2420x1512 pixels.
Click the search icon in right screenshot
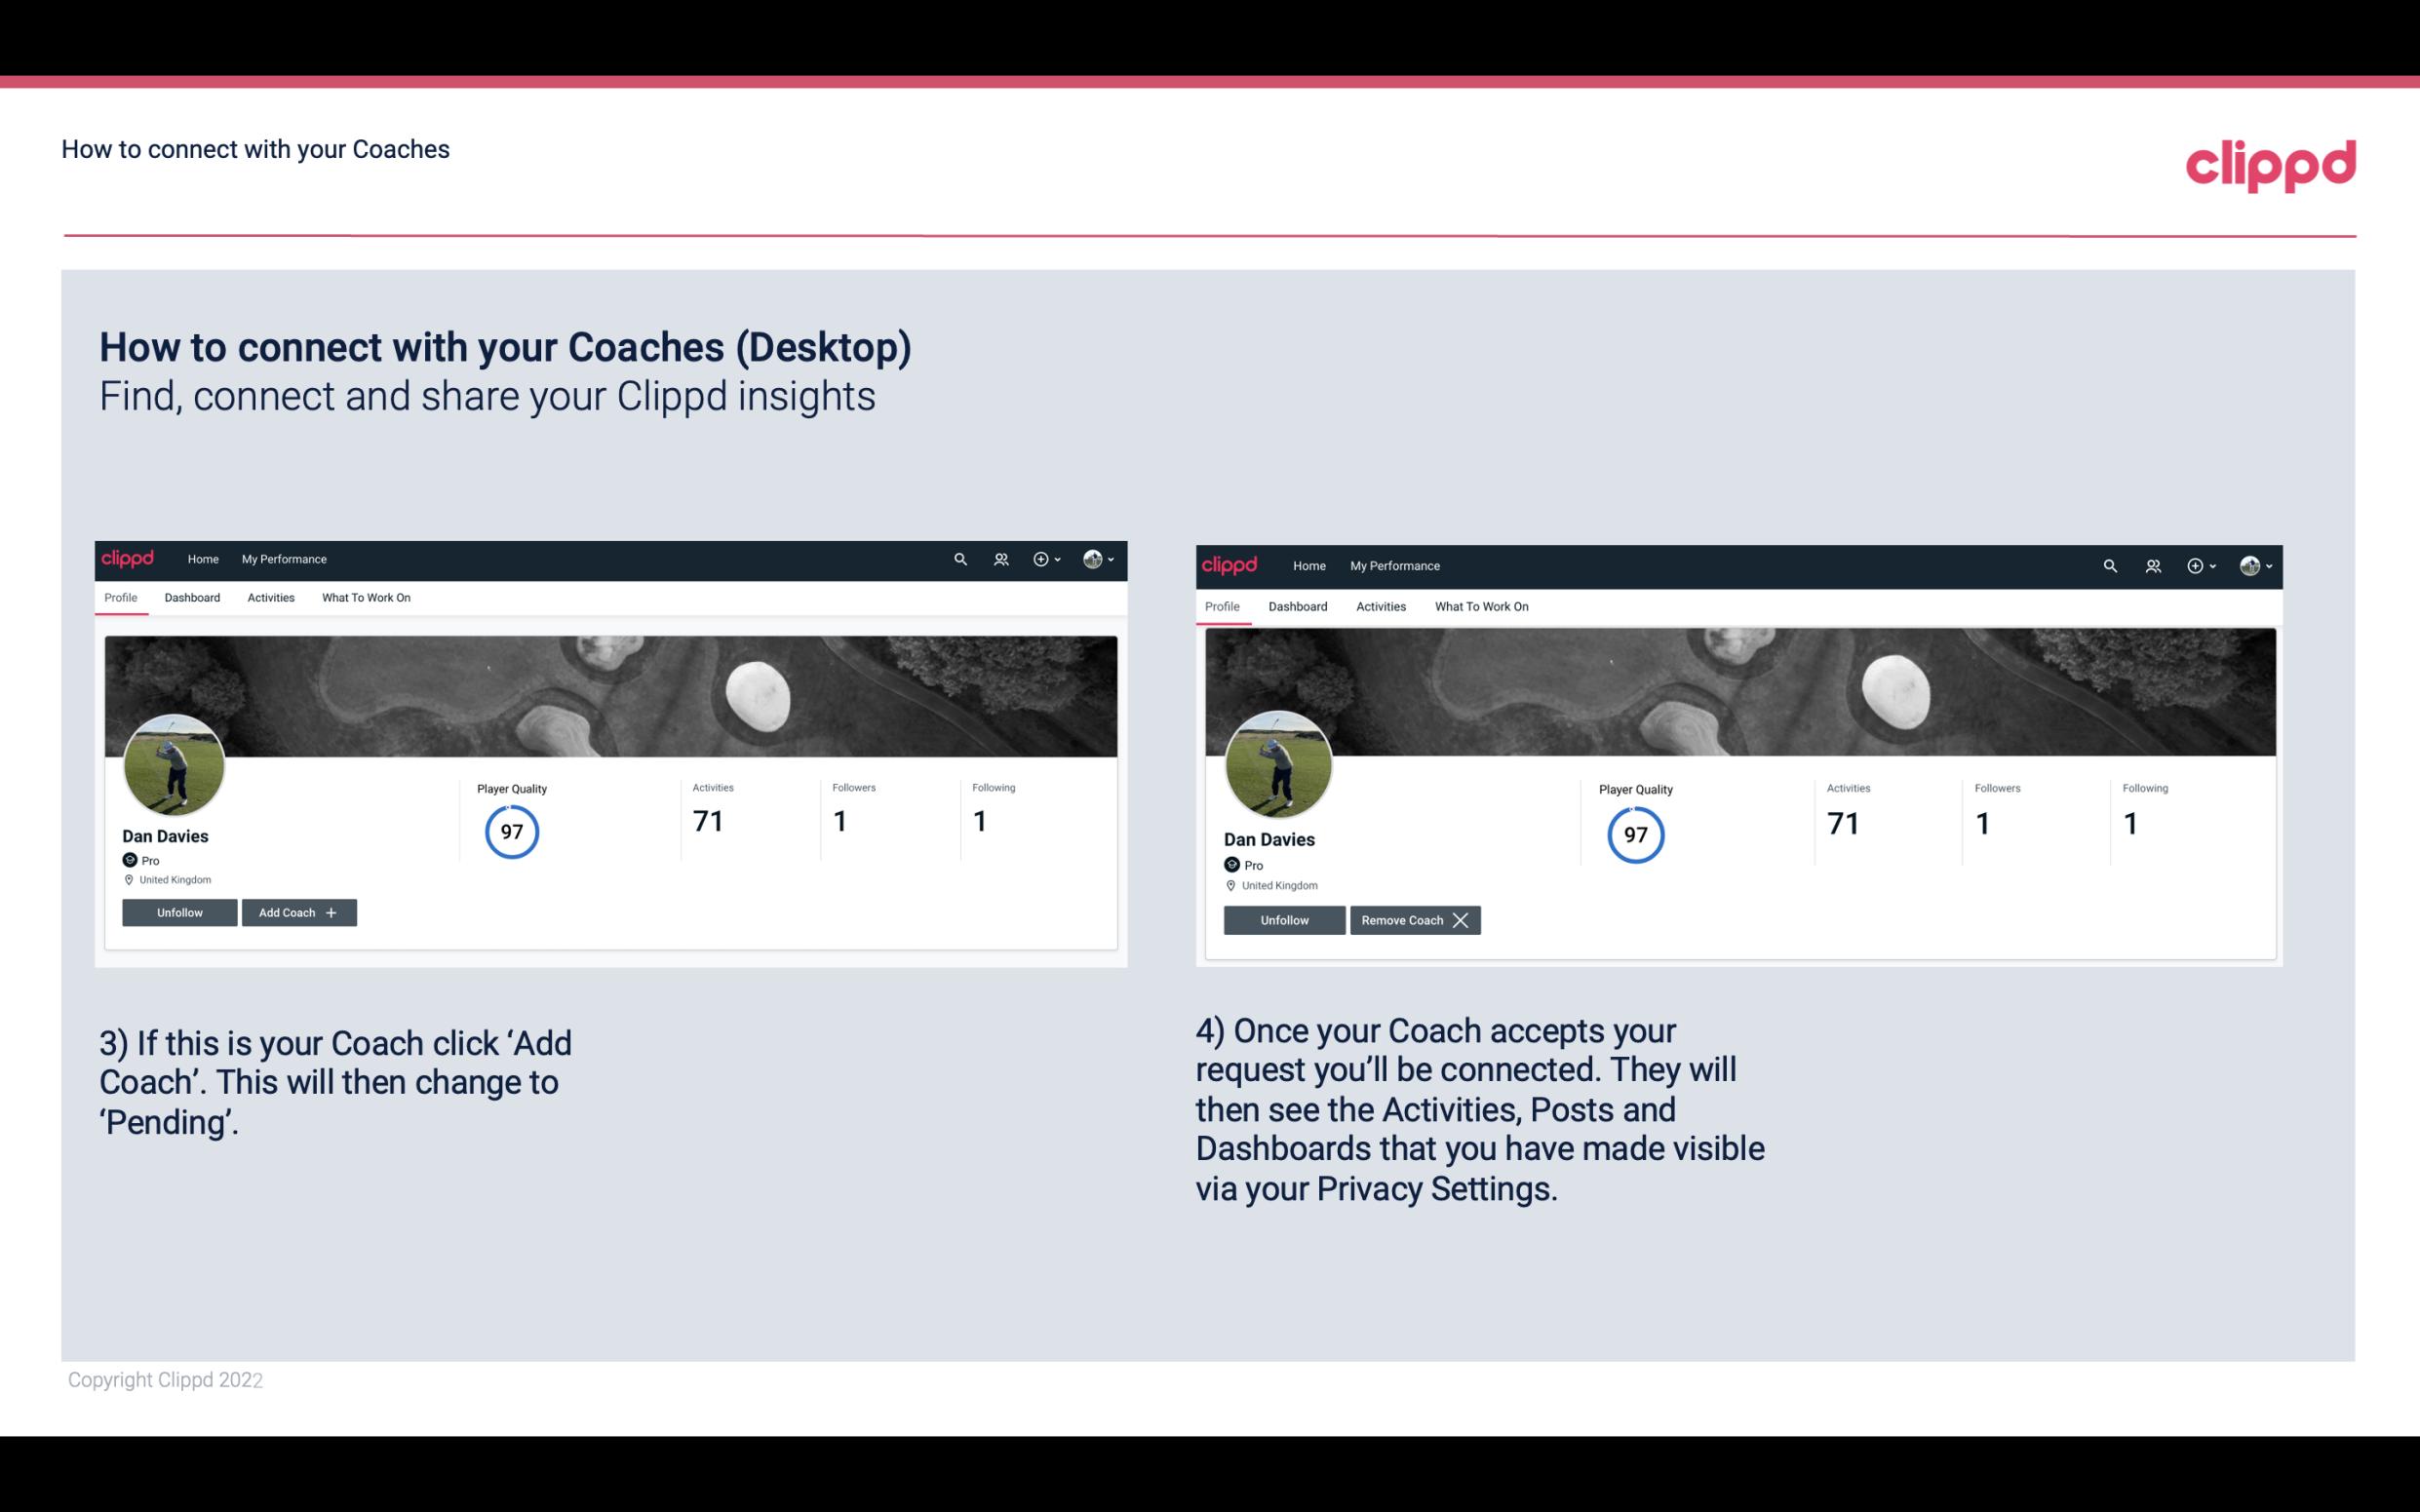point(2108,564)
